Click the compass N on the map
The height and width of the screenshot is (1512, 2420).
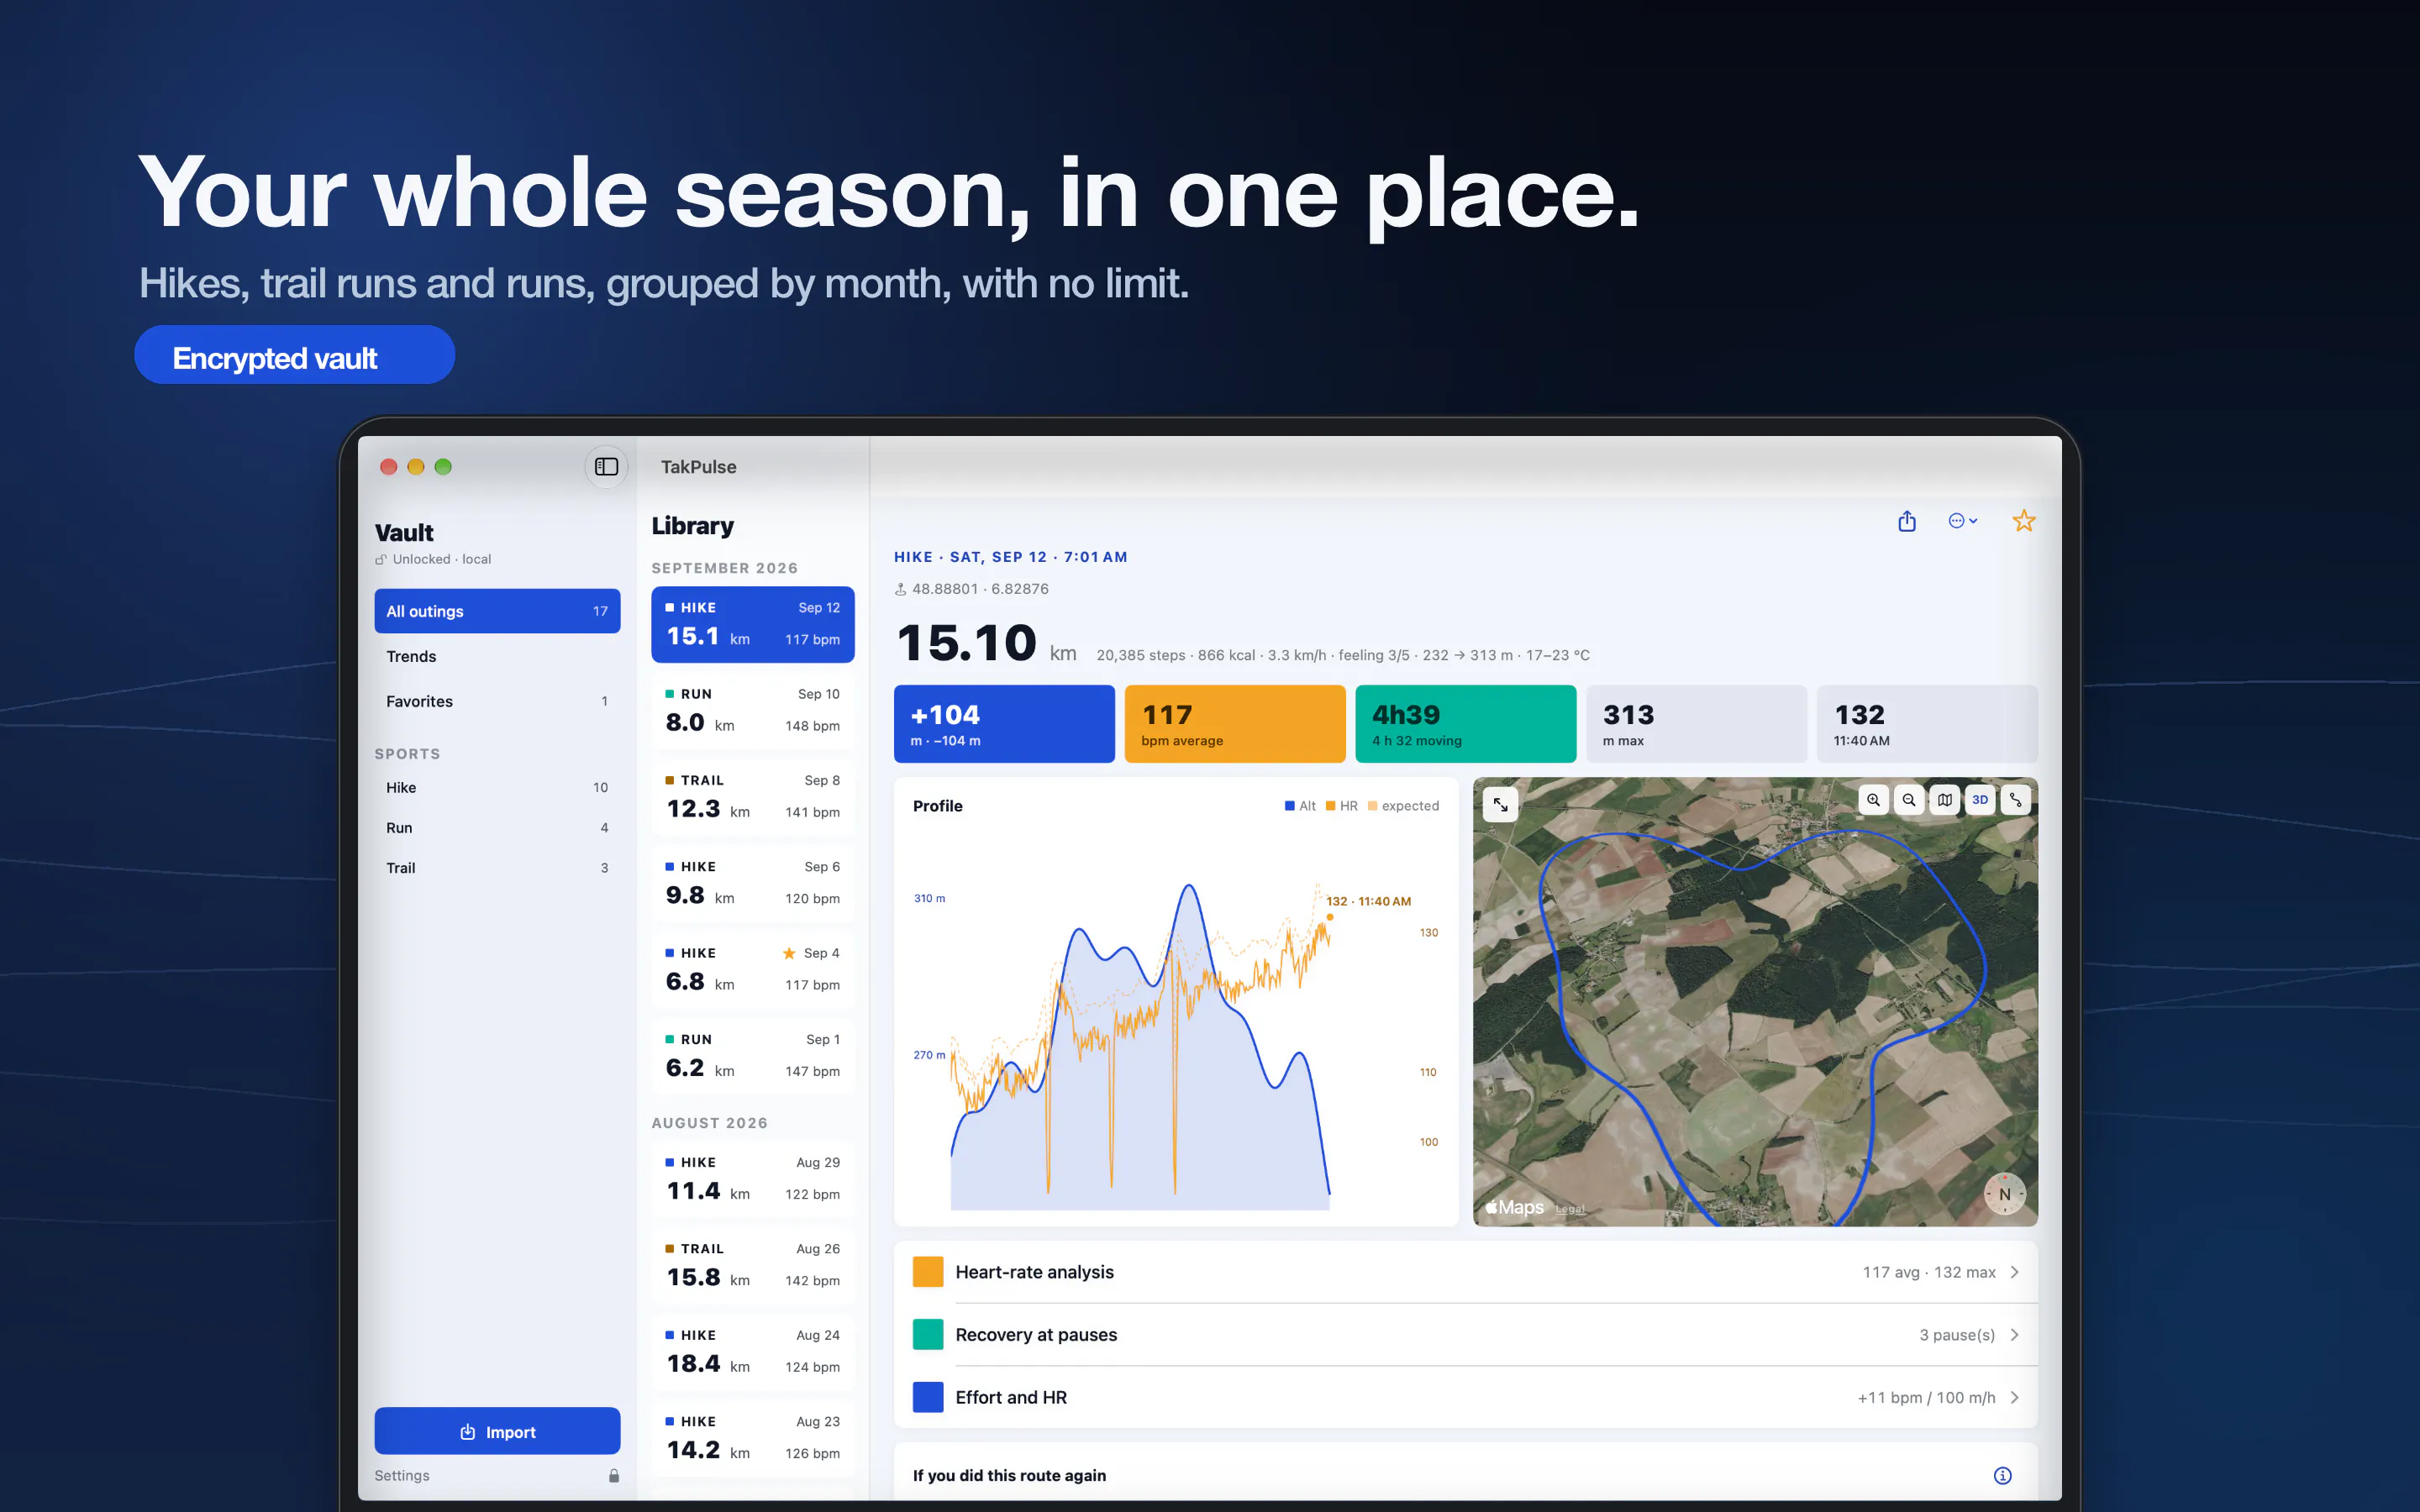(2004, 1194)
